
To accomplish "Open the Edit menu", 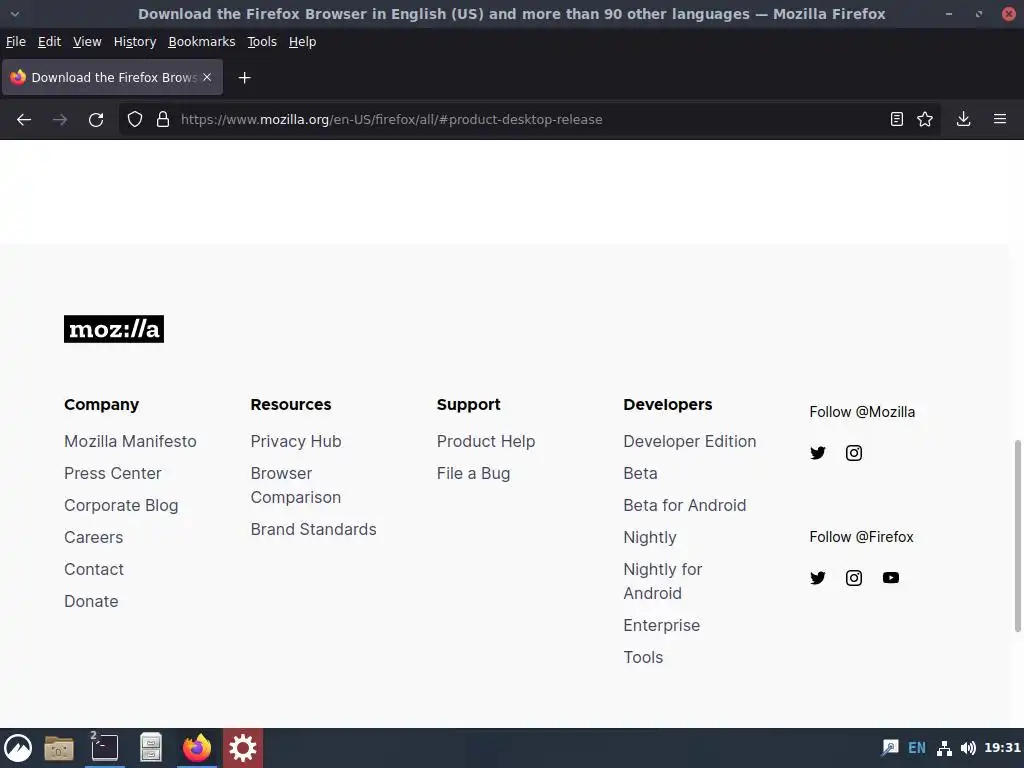I will [x=49, y=42].
